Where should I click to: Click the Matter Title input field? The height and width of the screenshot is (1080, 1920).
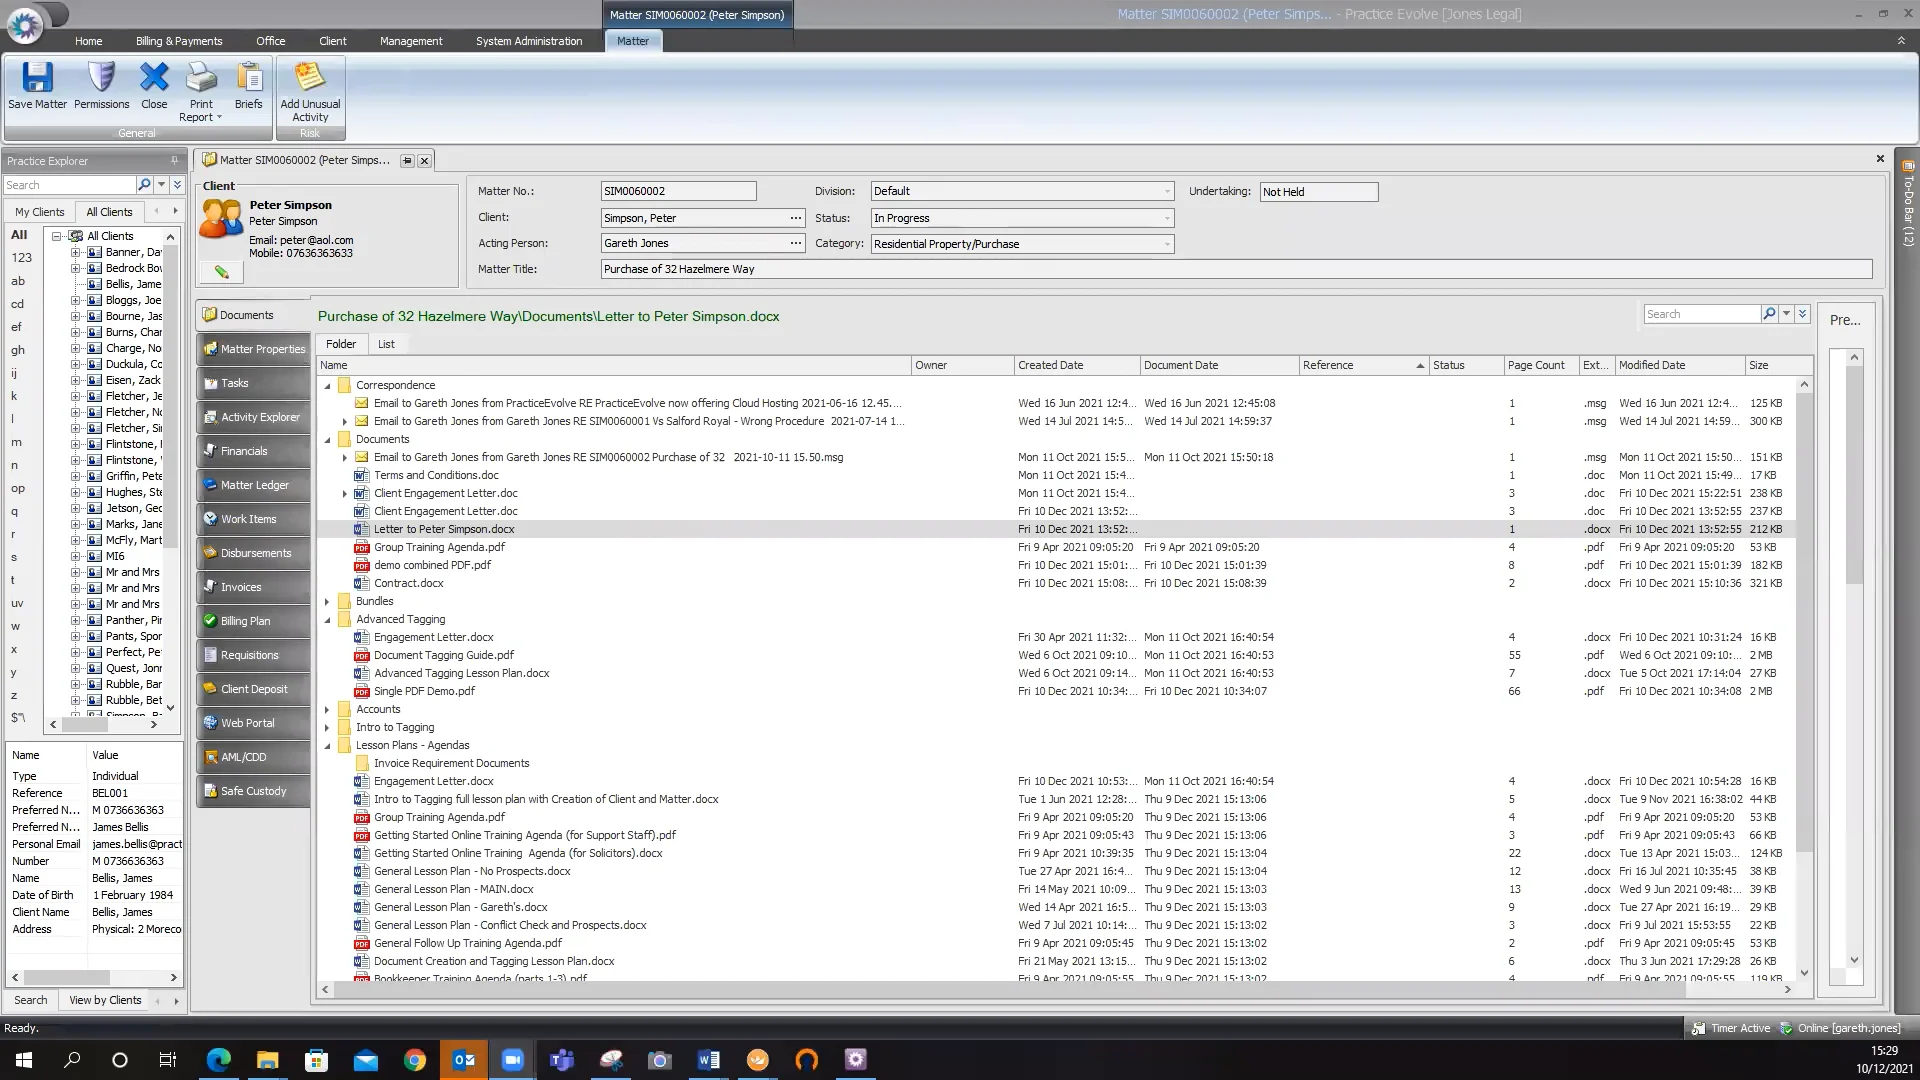click(x=1236, y=269)
